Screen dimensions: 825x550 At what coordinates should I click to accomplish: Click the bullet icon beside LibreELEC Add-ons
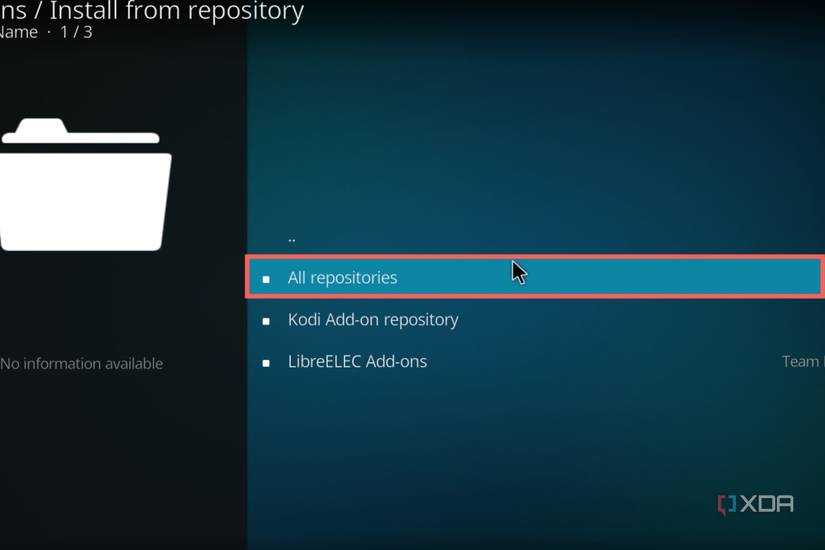tap(266, 363)
